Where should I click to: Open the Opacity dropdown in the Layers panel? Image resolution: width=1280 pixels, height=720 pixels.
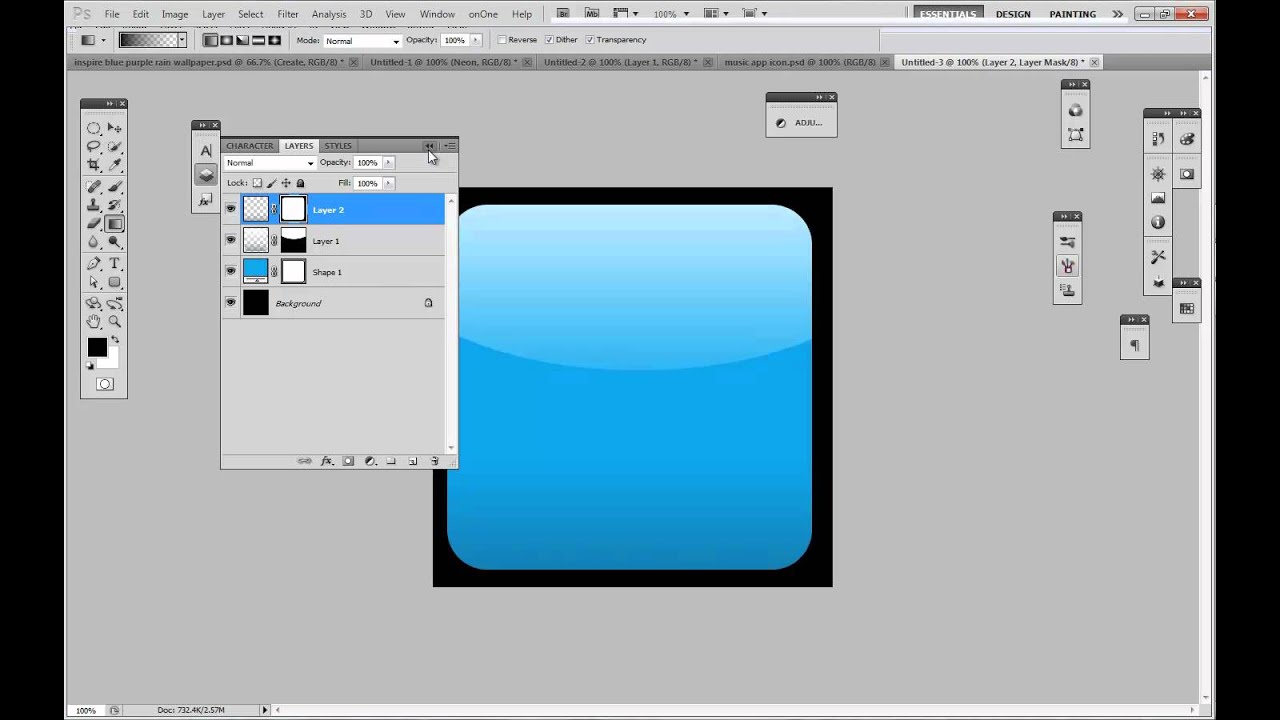(388, 162)
